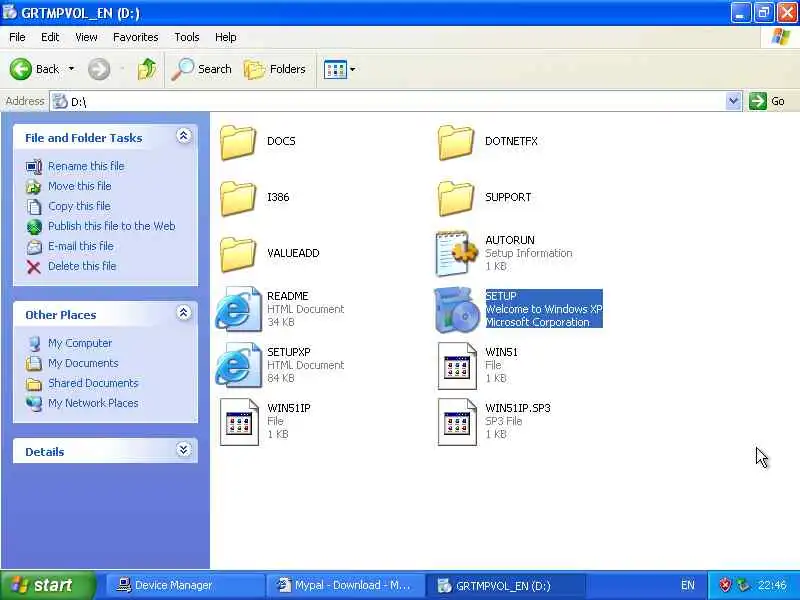Click the Rename this file icon

(x=34, y=167)
